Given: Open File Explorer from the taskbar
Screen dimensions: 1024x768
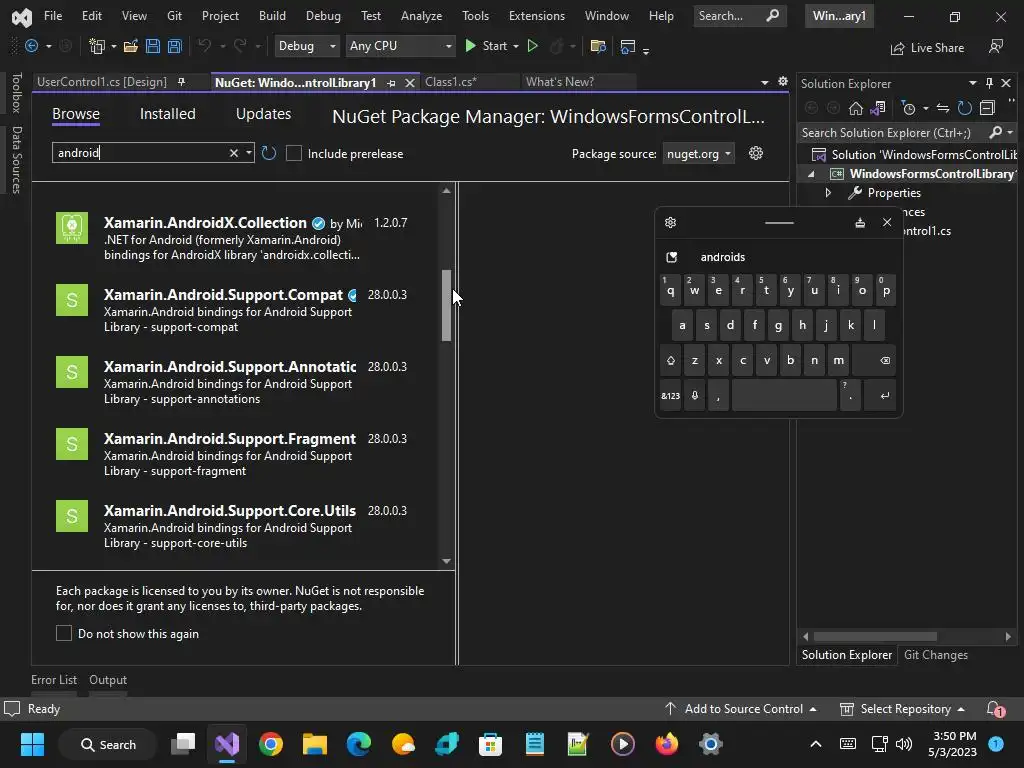Looking at the screenshot, I should click(x=315, y=744).
